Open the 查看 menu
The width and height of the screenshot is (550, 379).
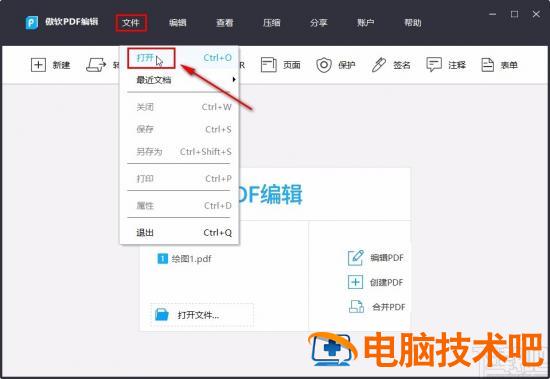pos(224,23)
